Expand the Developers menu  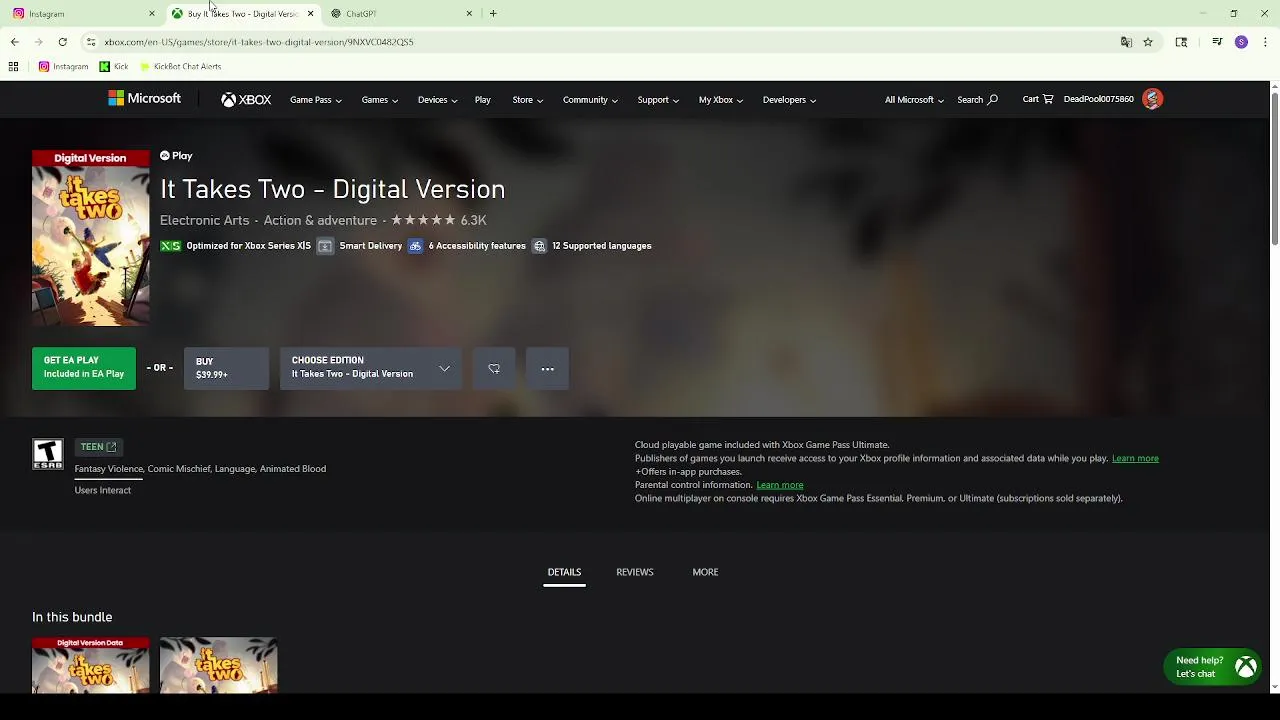click(x=789, y=100)
